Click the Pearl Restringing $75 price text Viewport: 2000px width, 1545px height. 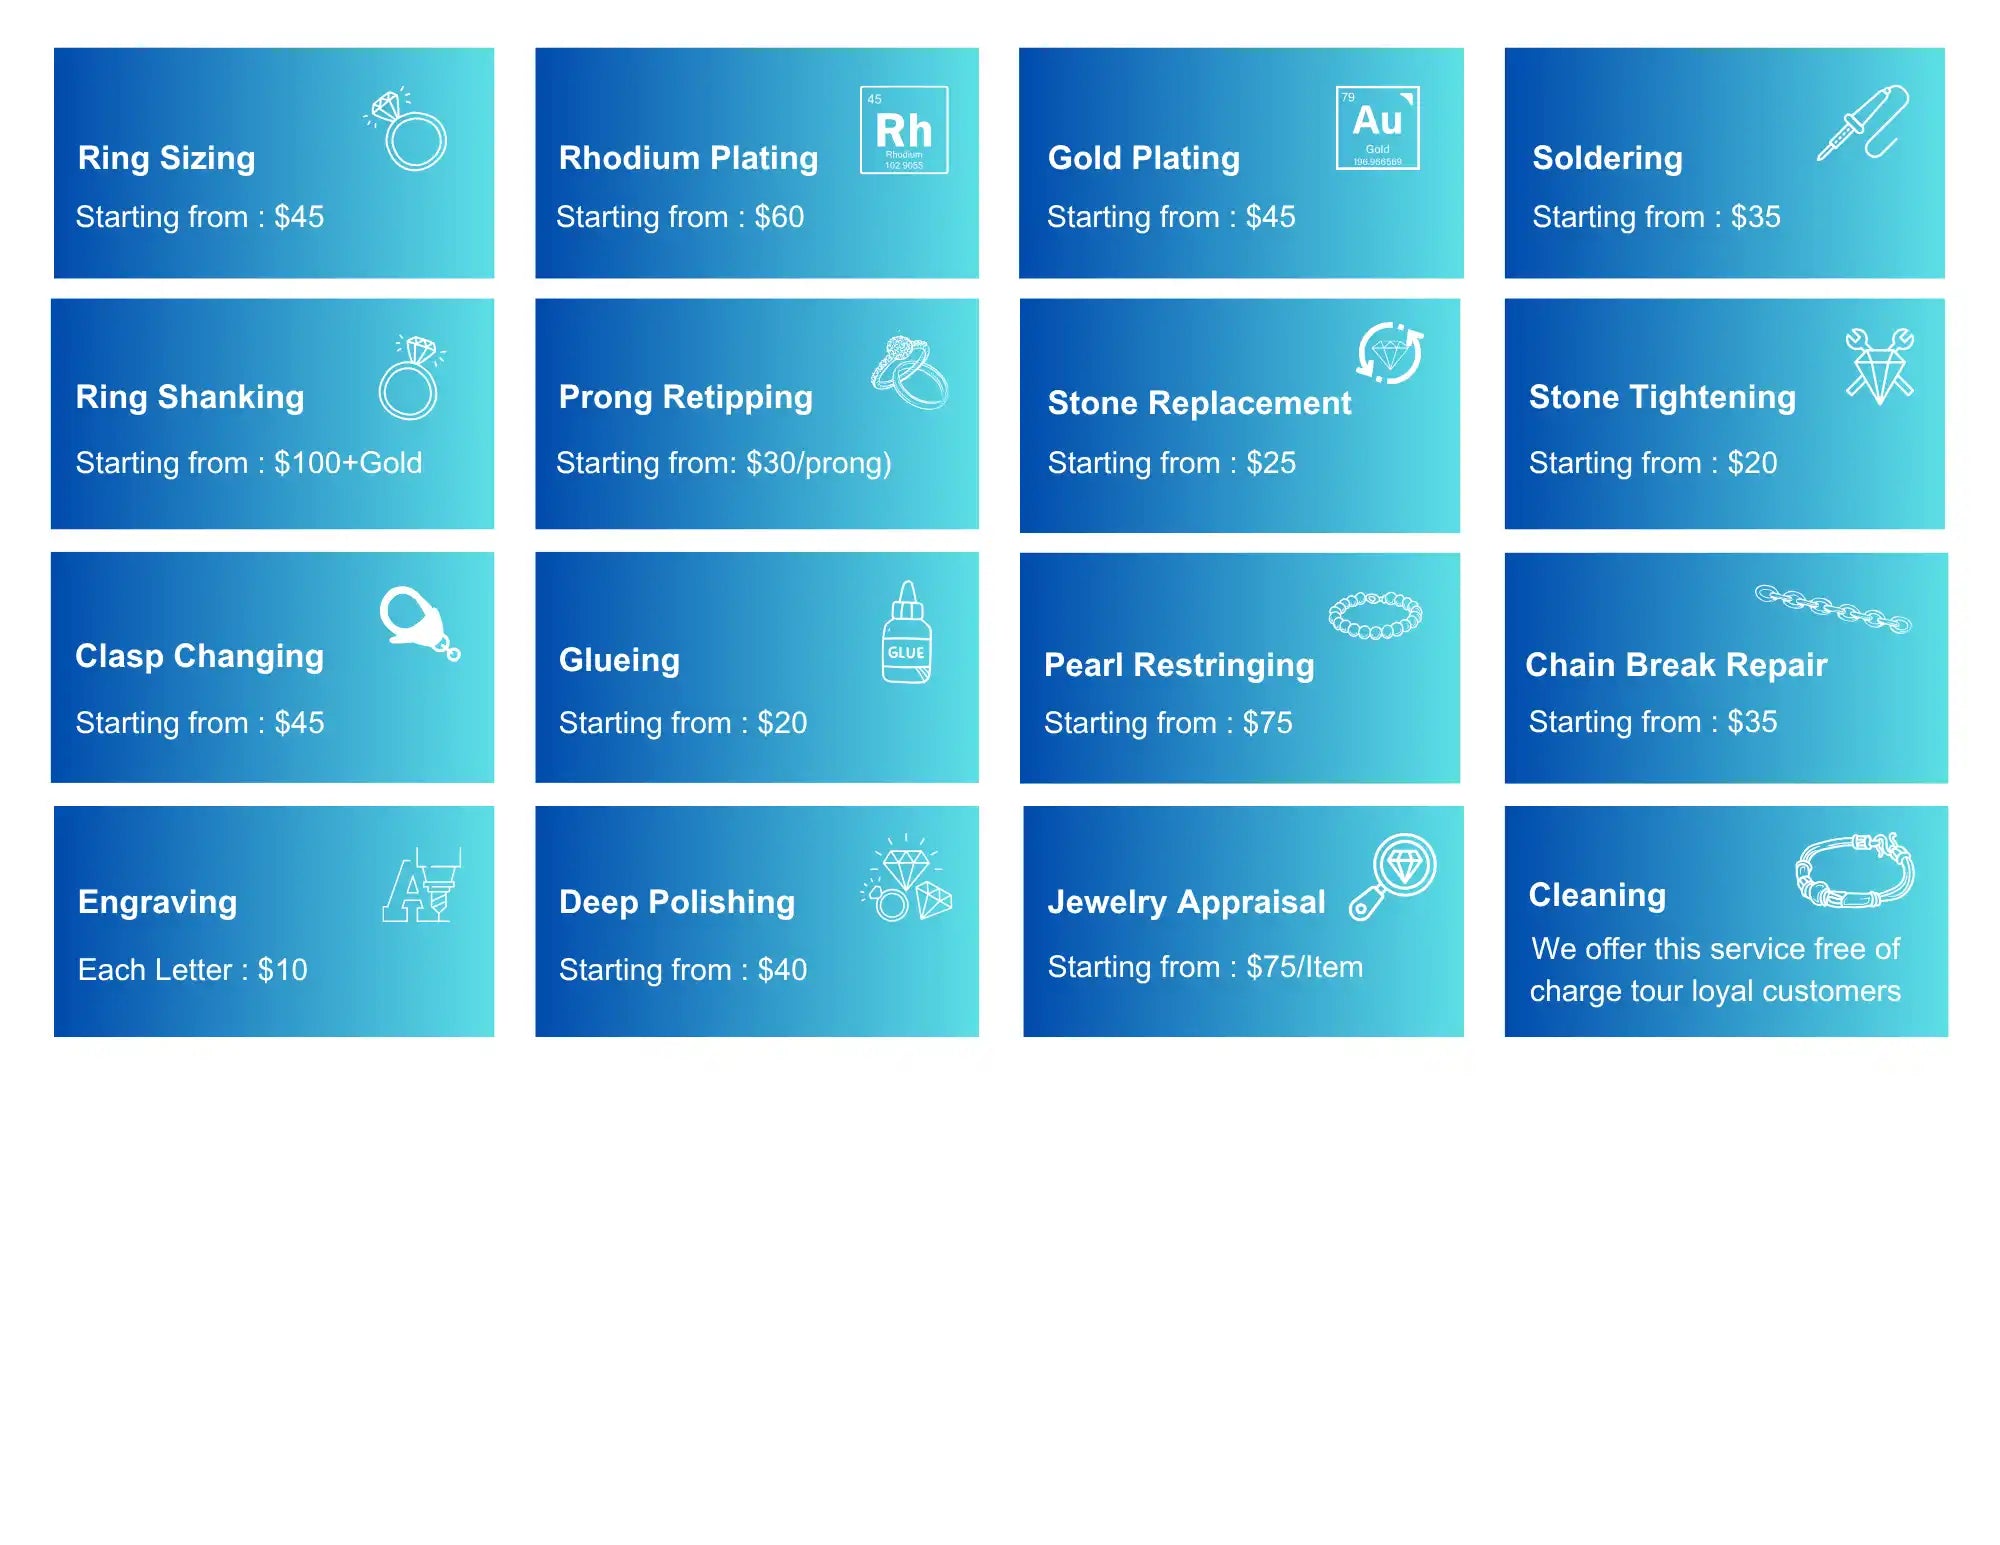coord(1168,723)
